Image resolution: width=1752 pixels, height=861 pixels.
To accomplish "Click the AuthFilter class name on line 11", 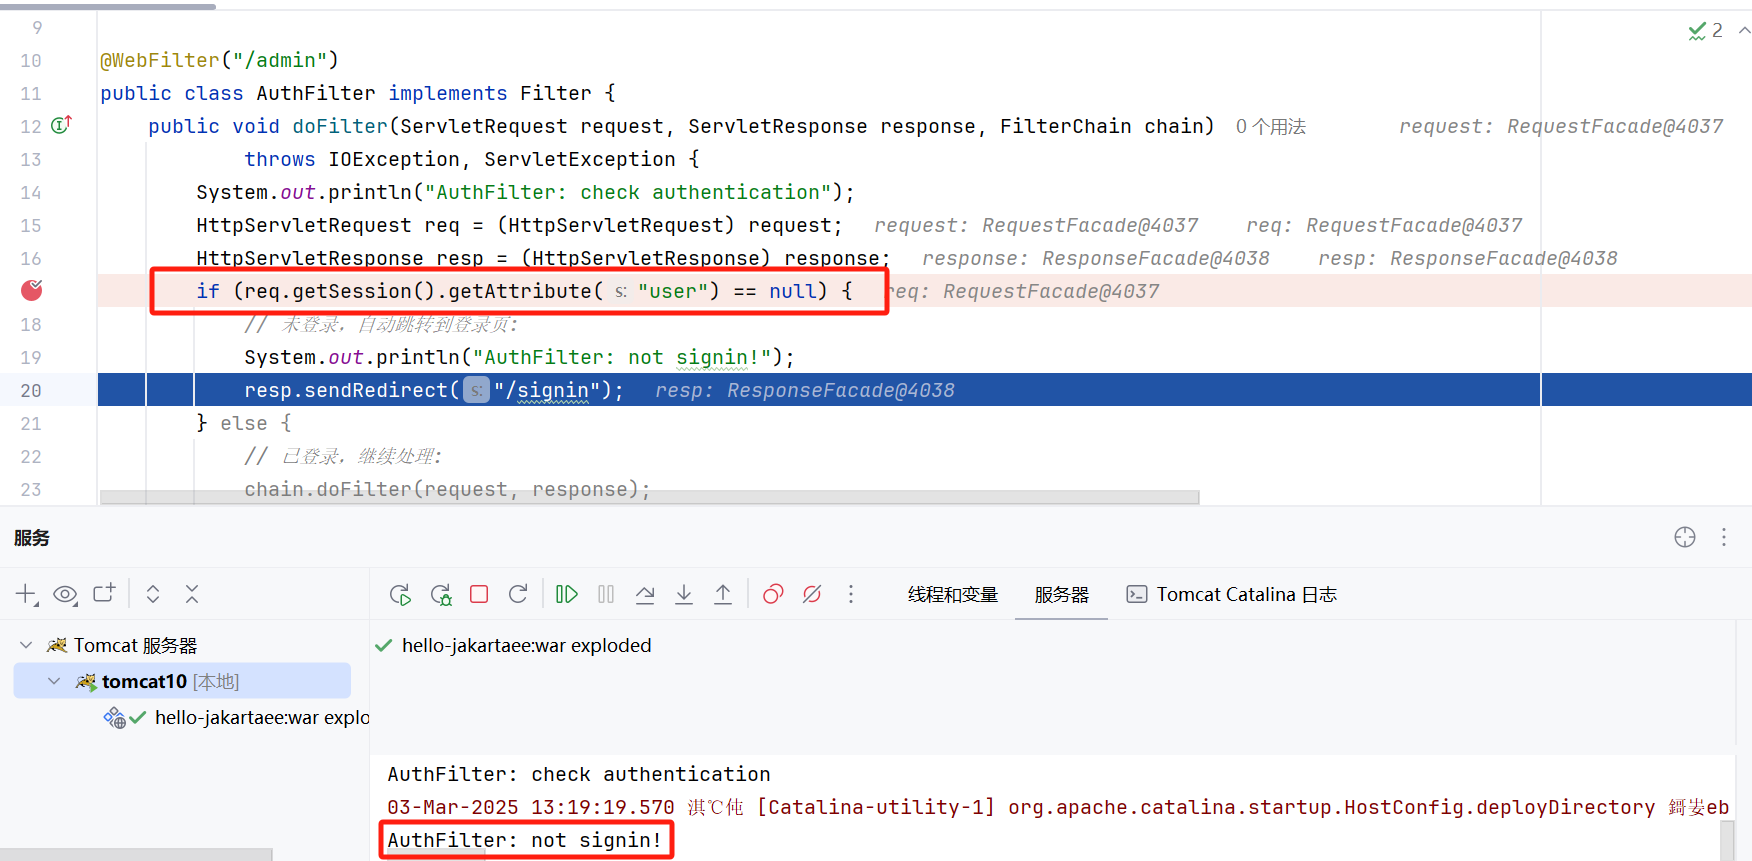I will (x=315, y=93).
